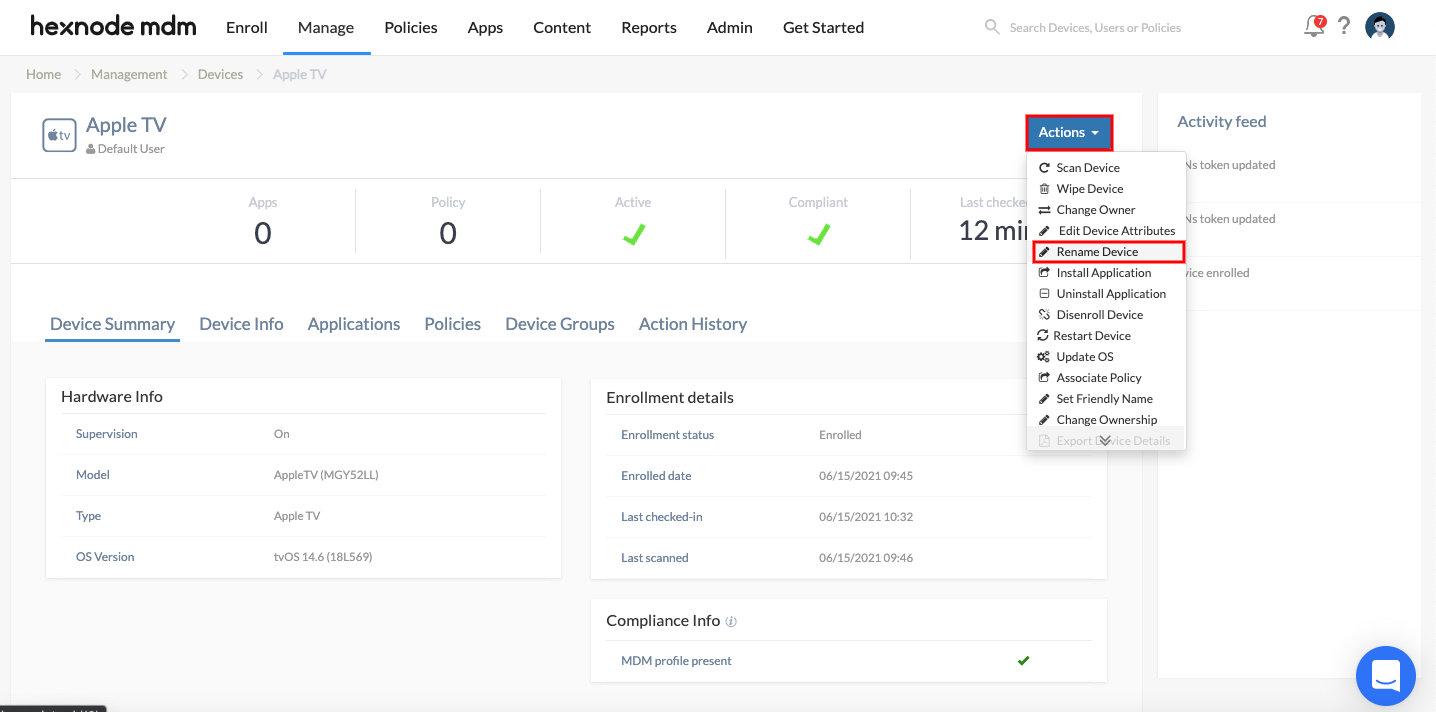Select Associate Policy menu entry
The width and height of the screenshot is (1436, 712).
coord(1099,378)
